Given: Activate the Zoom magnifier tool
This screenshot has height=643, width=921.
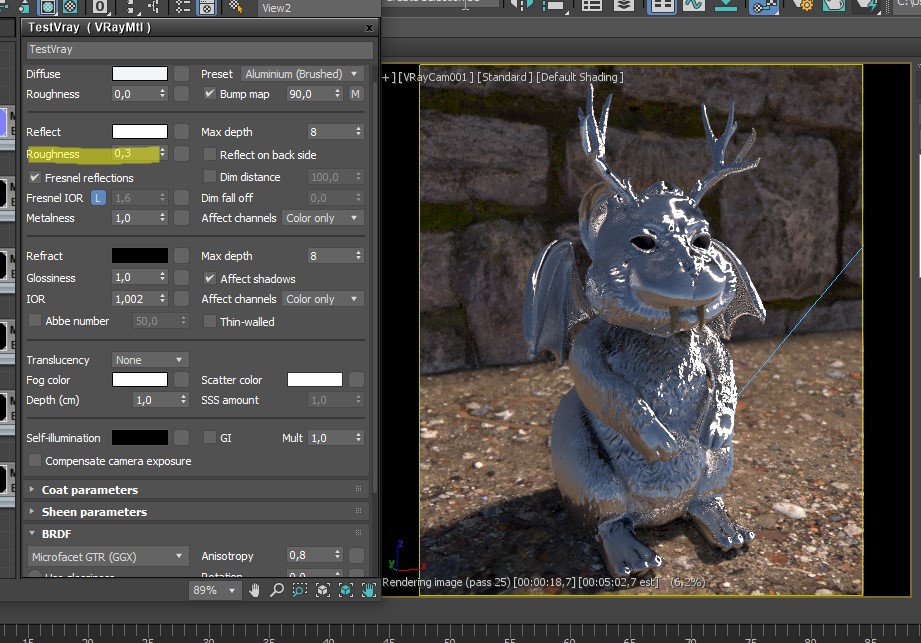Looking at the screenshot, I should coord(277,590).
